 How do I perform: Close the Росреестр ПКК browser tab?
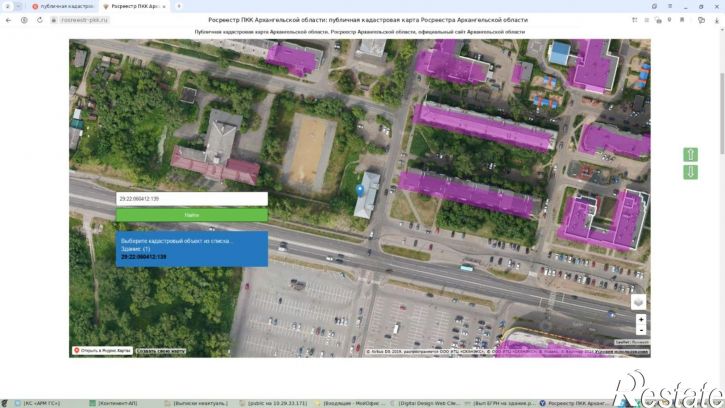164,6
